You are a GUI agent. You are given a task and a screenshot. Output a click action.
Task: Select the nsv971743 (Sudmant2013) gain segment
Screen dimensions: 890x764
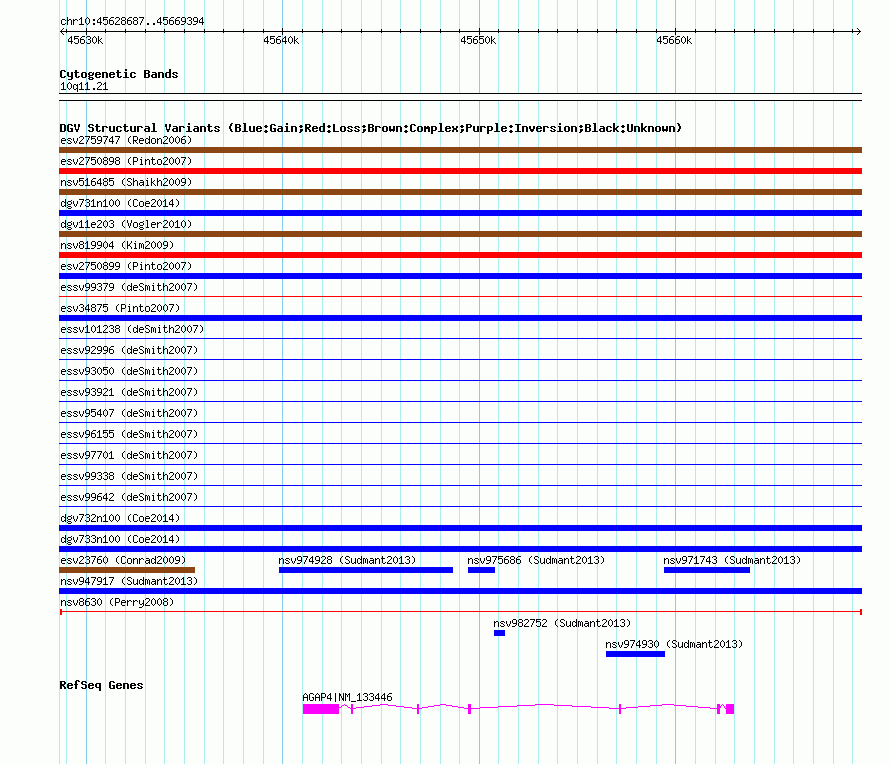tap(706, 570)
